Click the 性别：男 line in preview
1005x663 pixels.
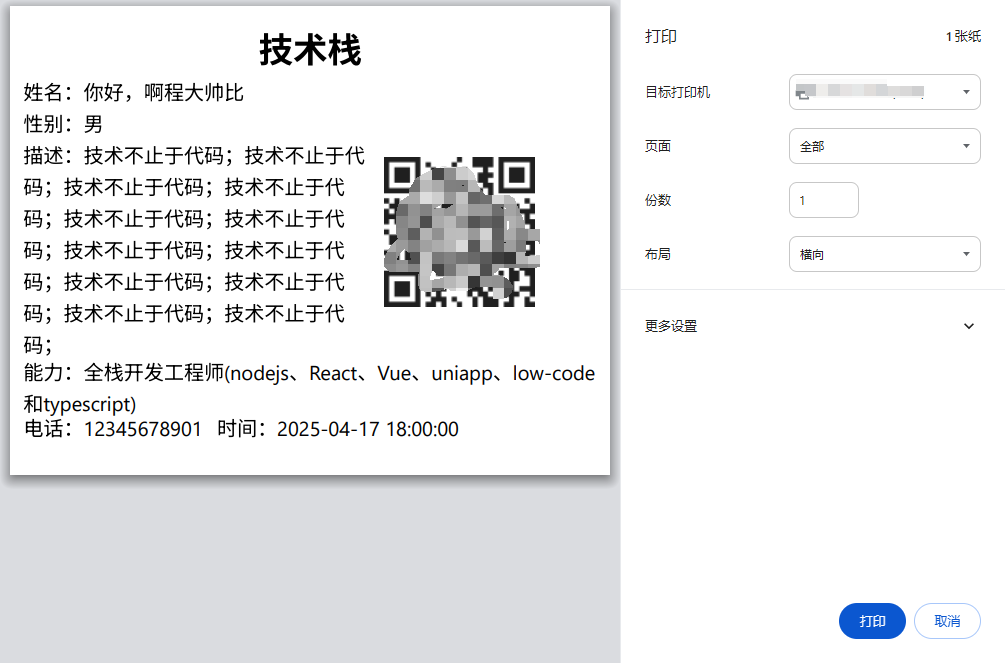pos(63,124)
